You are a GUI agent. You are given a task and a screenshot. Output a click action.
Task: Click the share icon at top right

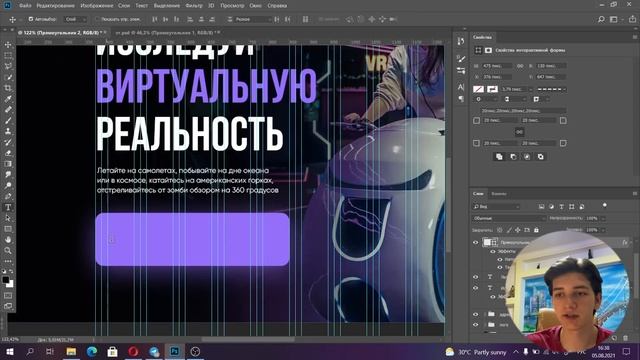pos(632,19)
